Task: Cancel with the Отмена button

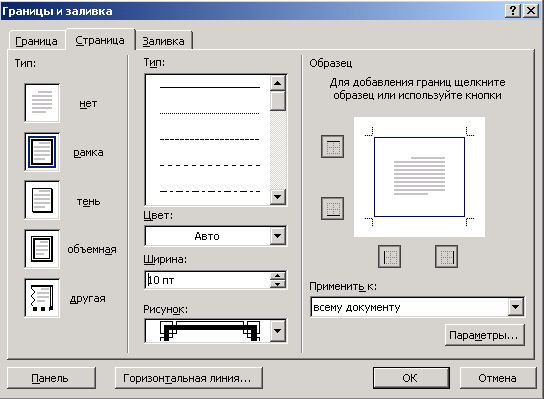Action: click(498, 378)
